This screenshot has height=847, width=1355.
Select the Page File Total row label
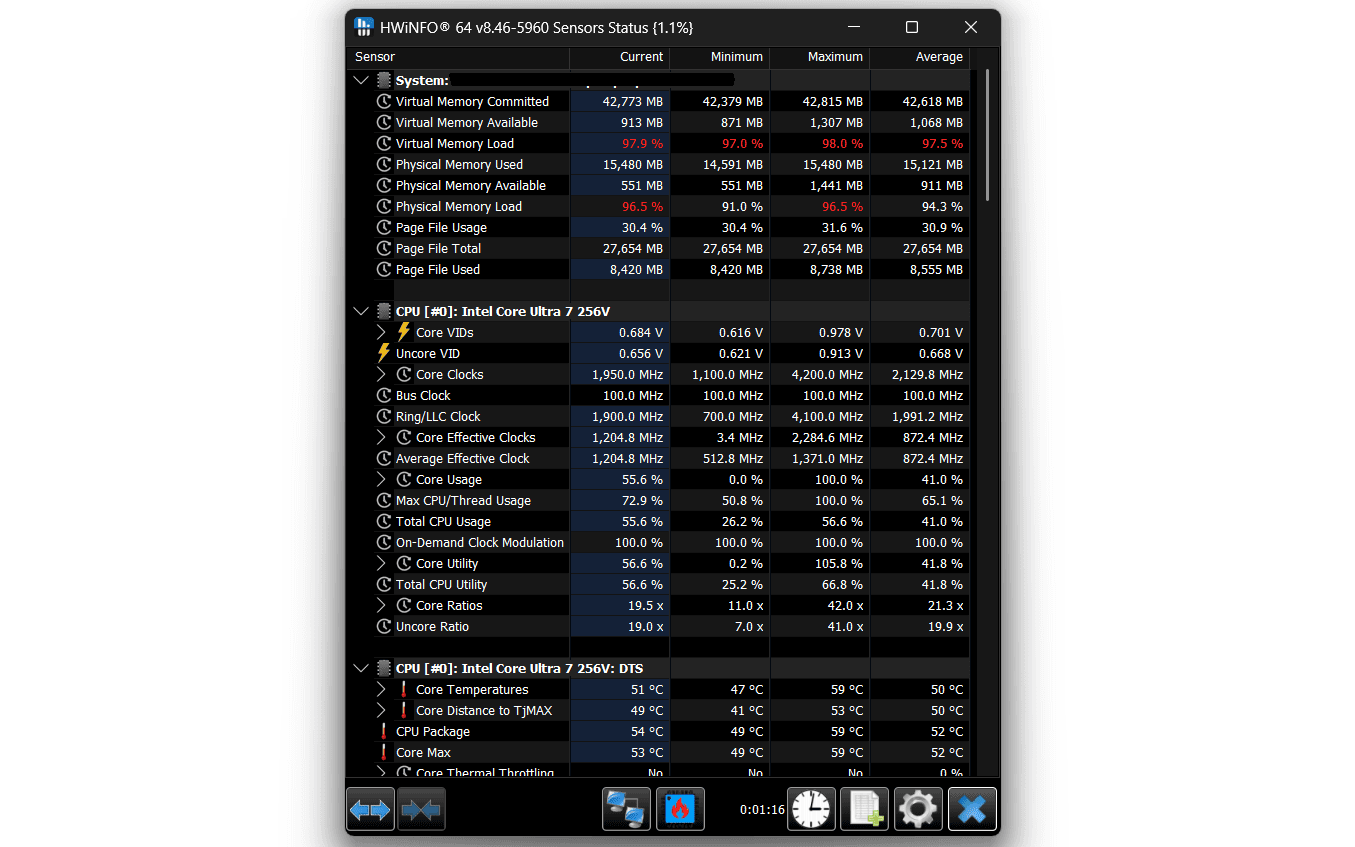click(438, 249)
